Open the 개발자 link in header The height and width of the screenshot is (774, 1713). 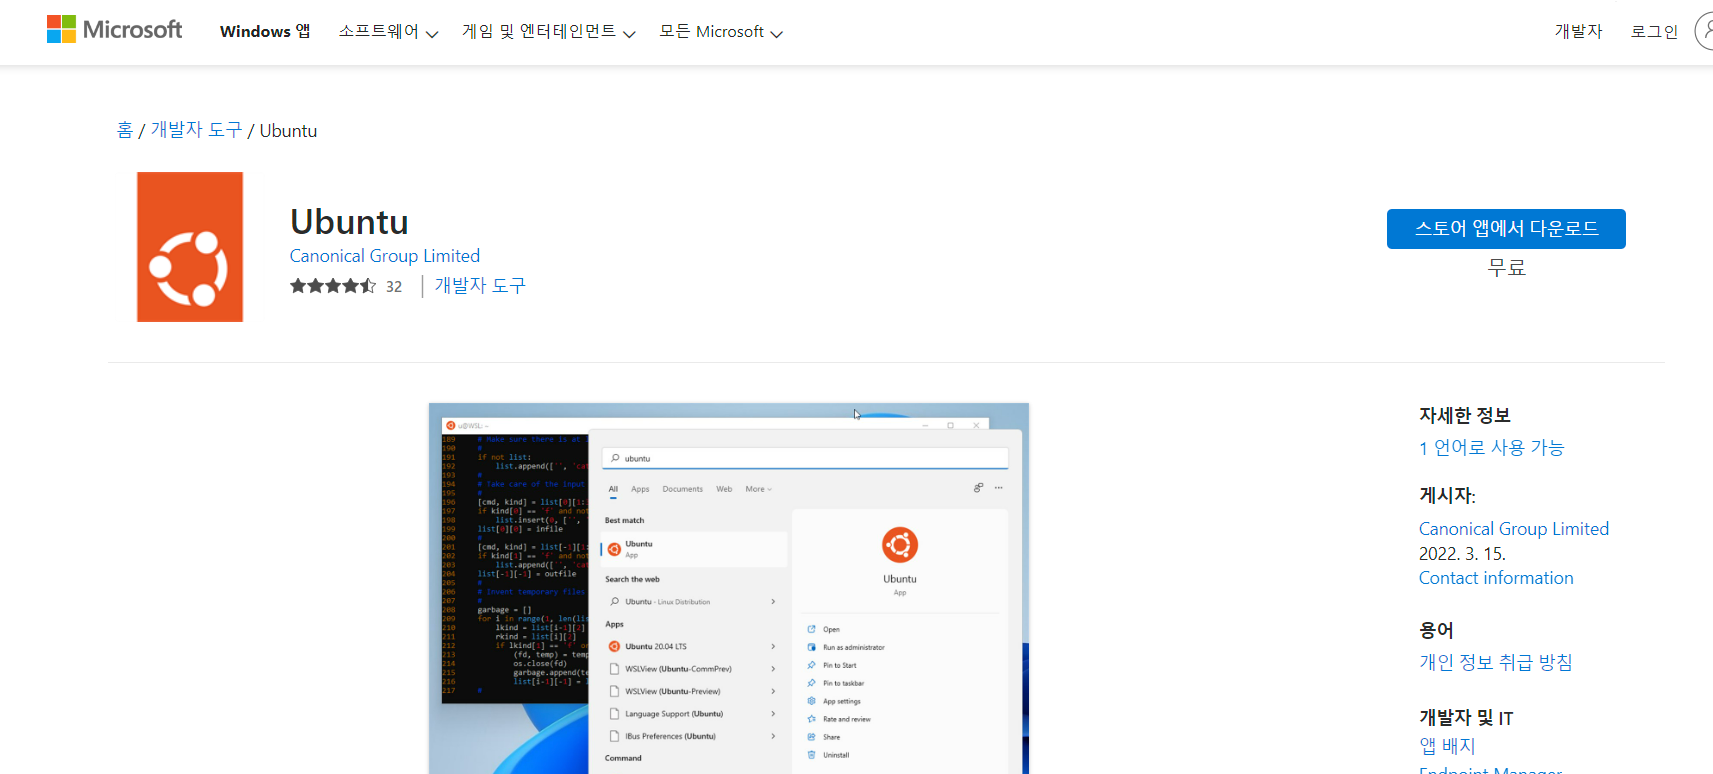click(x=1578, y=31)
